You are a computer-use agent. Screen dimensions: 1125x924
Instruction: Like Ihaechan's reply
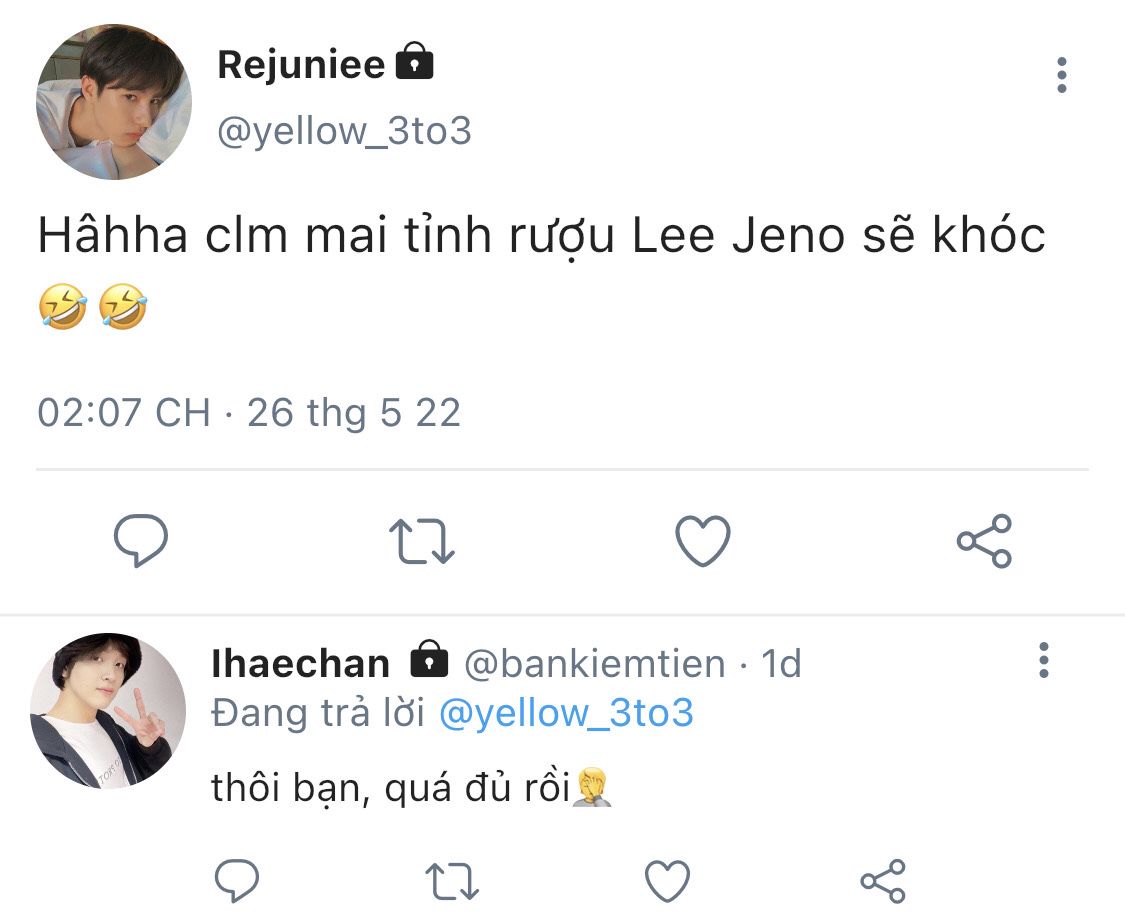(667, 881)
